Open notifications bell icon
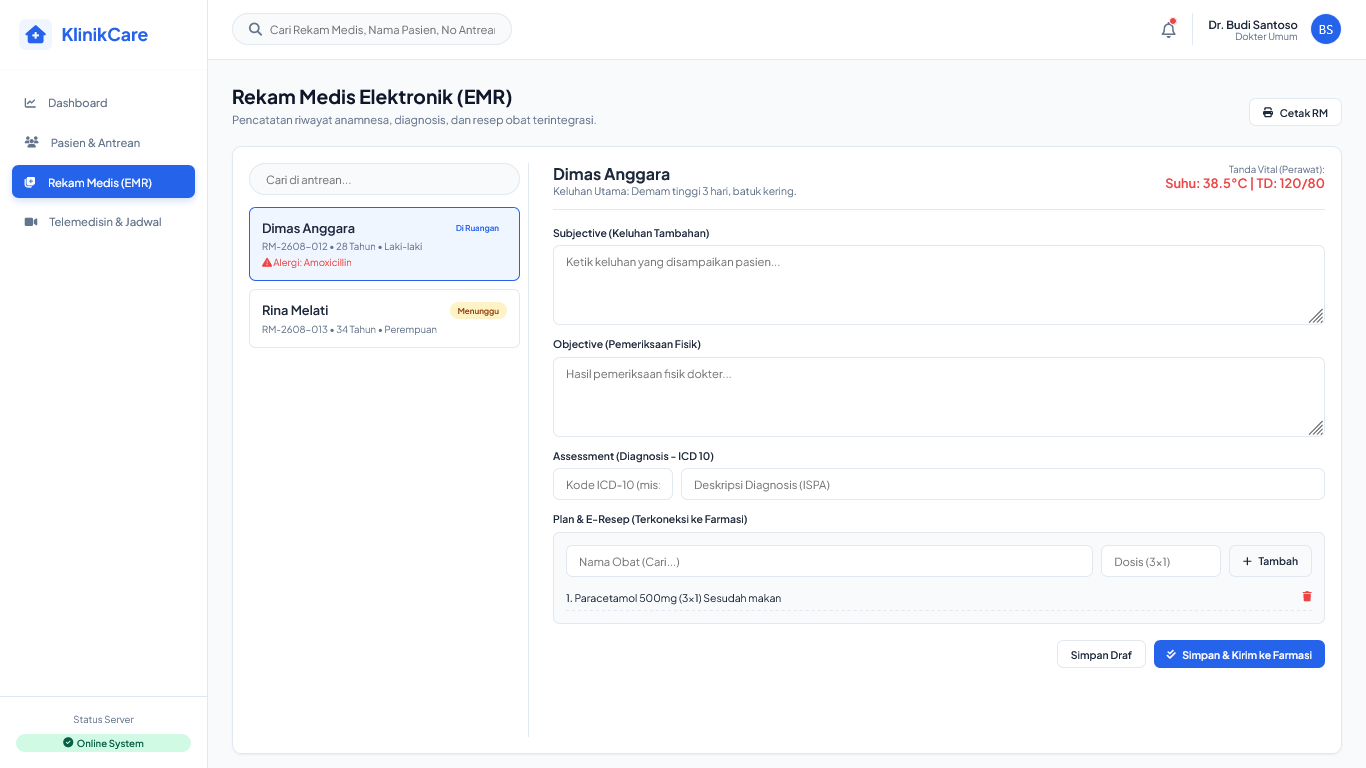The height and width of the screenshot is (768, 1366). click(x=1168, y=30)
